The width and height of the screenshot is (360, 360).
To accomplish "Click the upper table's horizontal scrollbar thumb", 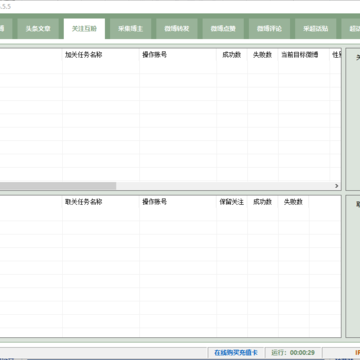I will pos(58,186).
